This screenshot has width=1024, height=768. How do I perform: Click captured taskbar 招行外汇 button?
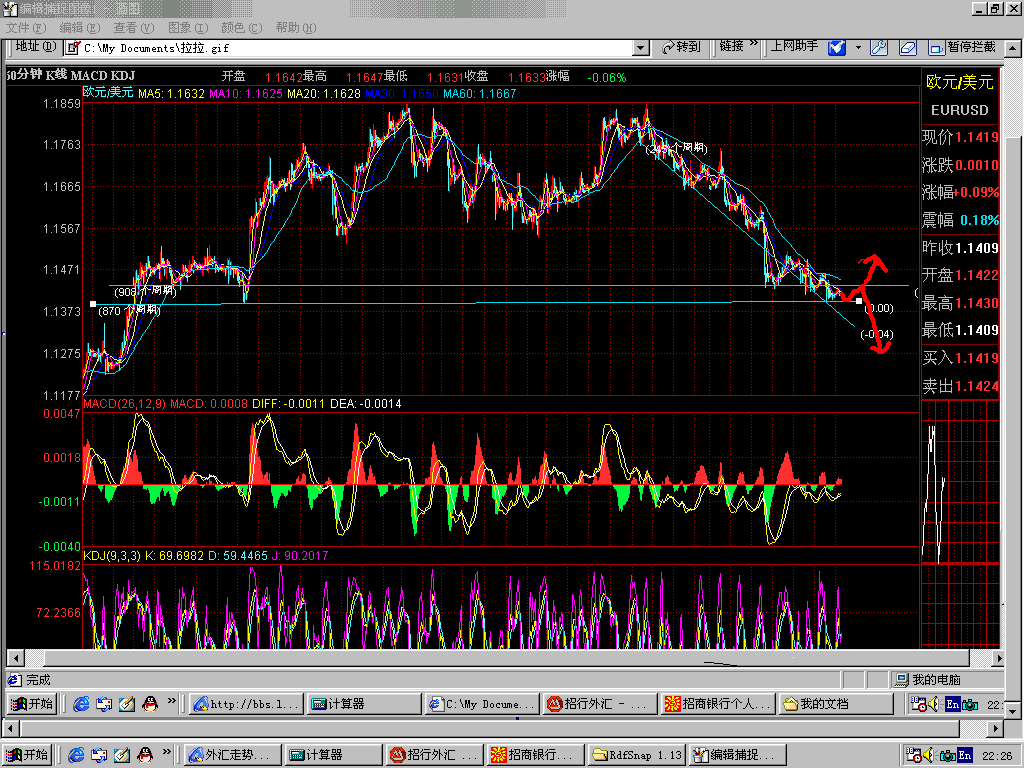point(600,703)
